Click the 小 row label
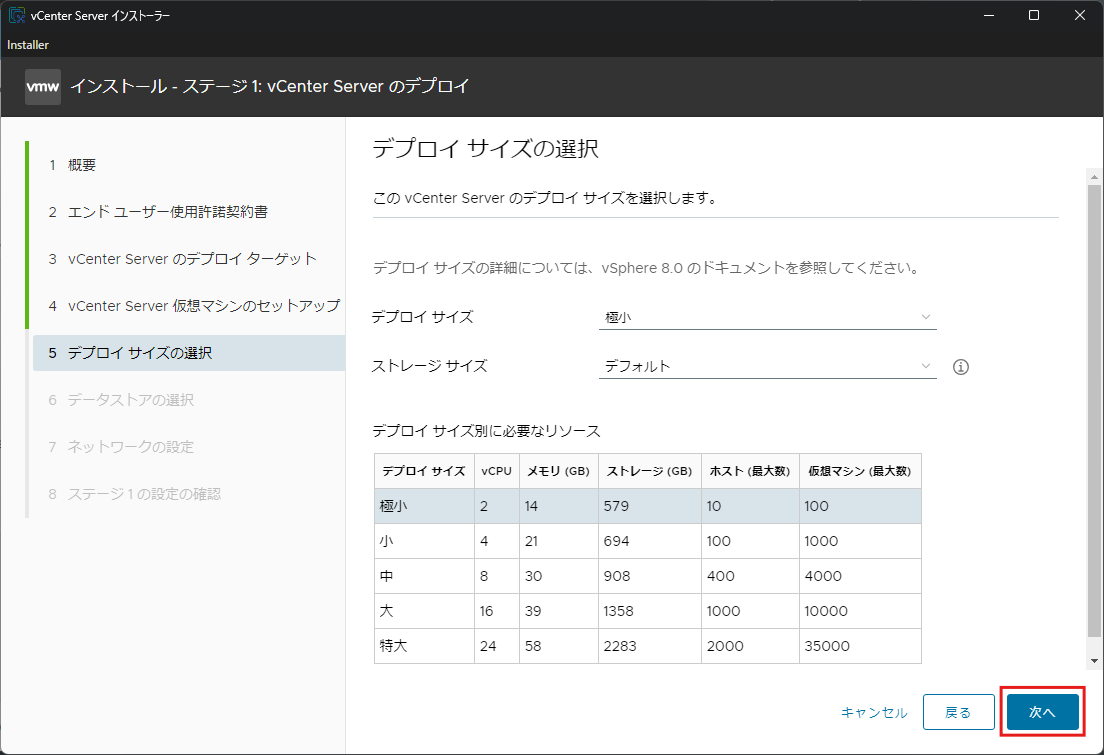 (x=387, y=541)
